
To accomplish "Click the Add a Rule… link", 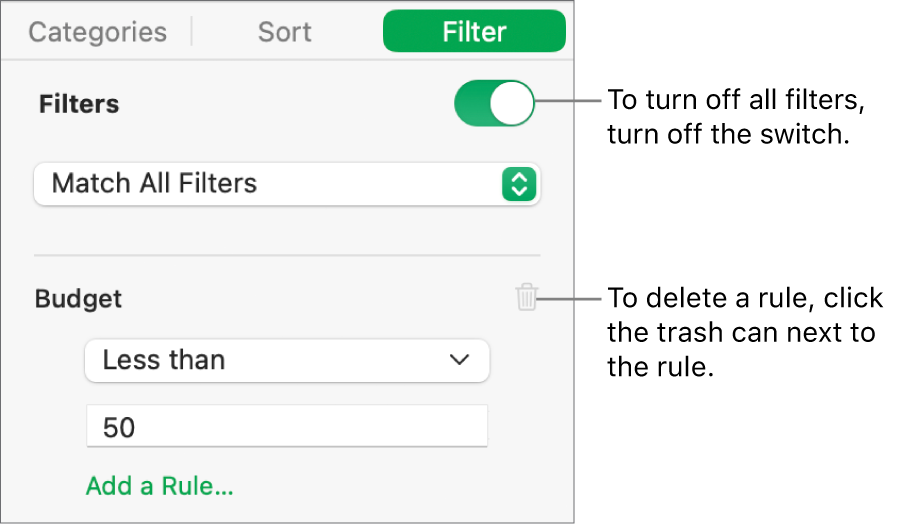I will click(160, 487).
